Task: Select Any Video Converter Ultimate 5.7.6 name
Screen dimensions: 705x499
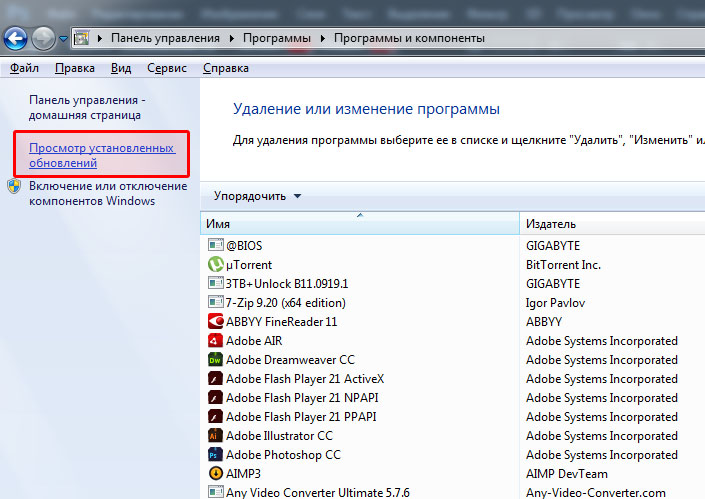Action: pos(318,492)
